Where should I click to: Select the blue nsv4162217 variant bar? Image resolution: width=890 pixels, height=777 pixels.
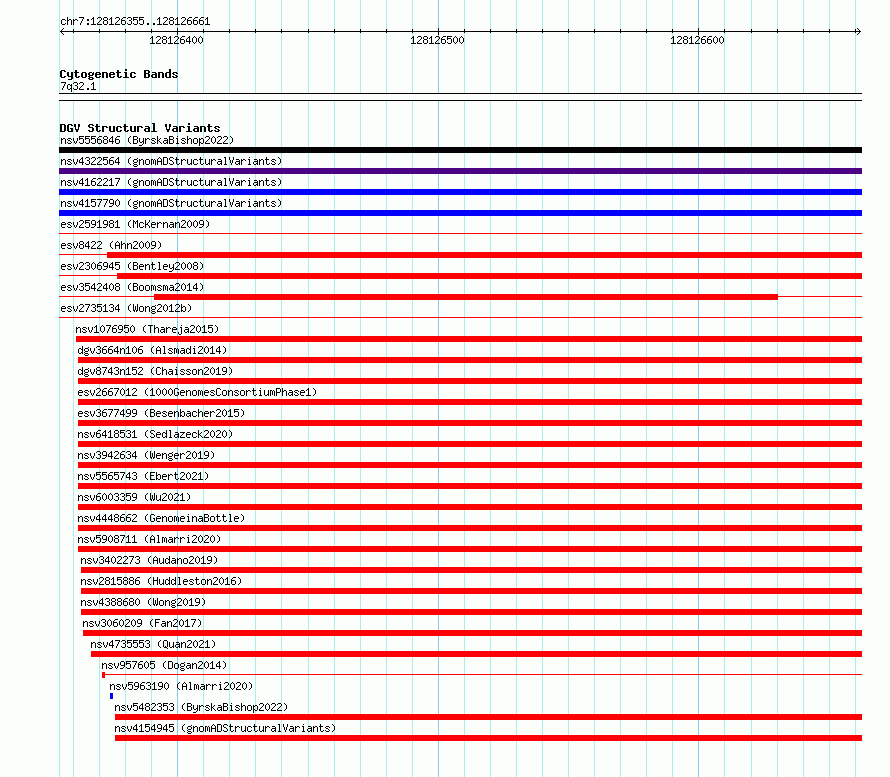tap(460, 192)
